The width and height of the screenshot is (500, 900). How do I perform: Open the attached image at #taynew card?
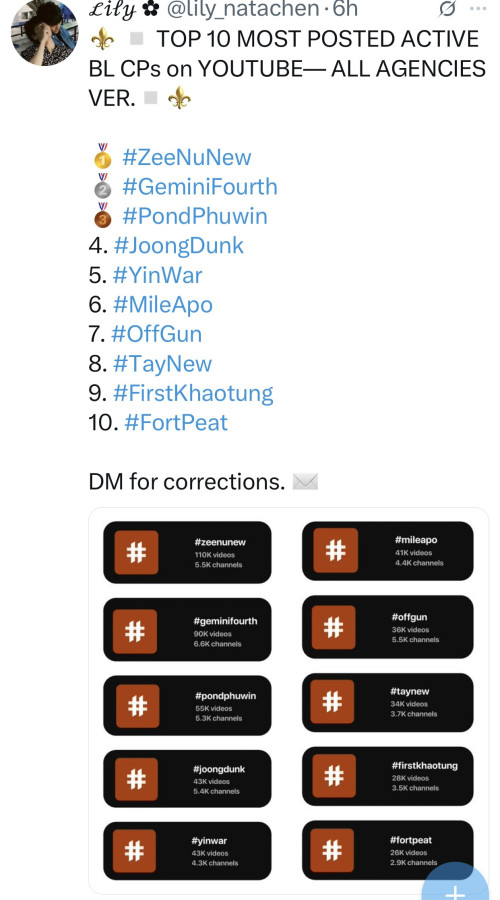point(388,703)
